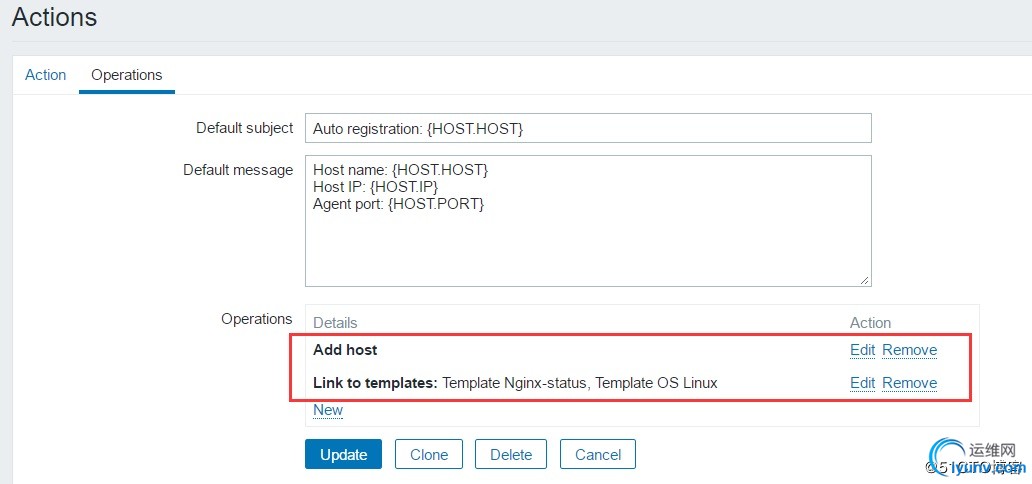Click the Add host operation text
Viewport: 1032px width, 484px height.
(345, 350)
